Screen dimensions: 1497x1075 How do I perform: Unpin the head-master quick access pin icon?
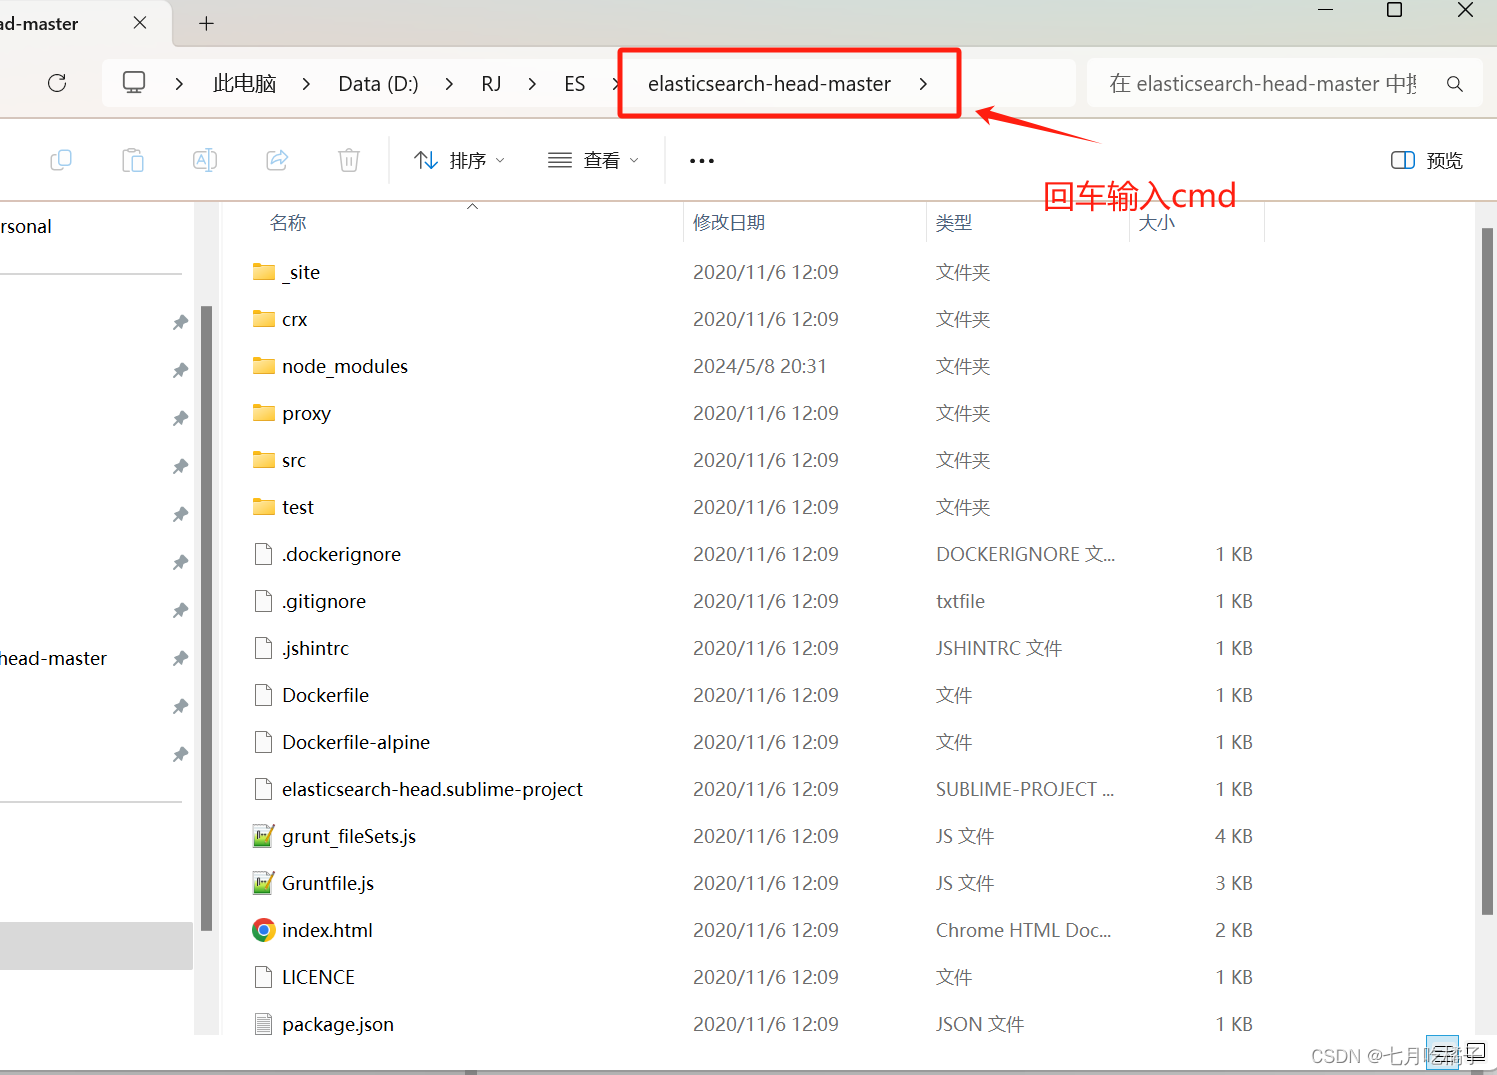[x=180, y=658]
